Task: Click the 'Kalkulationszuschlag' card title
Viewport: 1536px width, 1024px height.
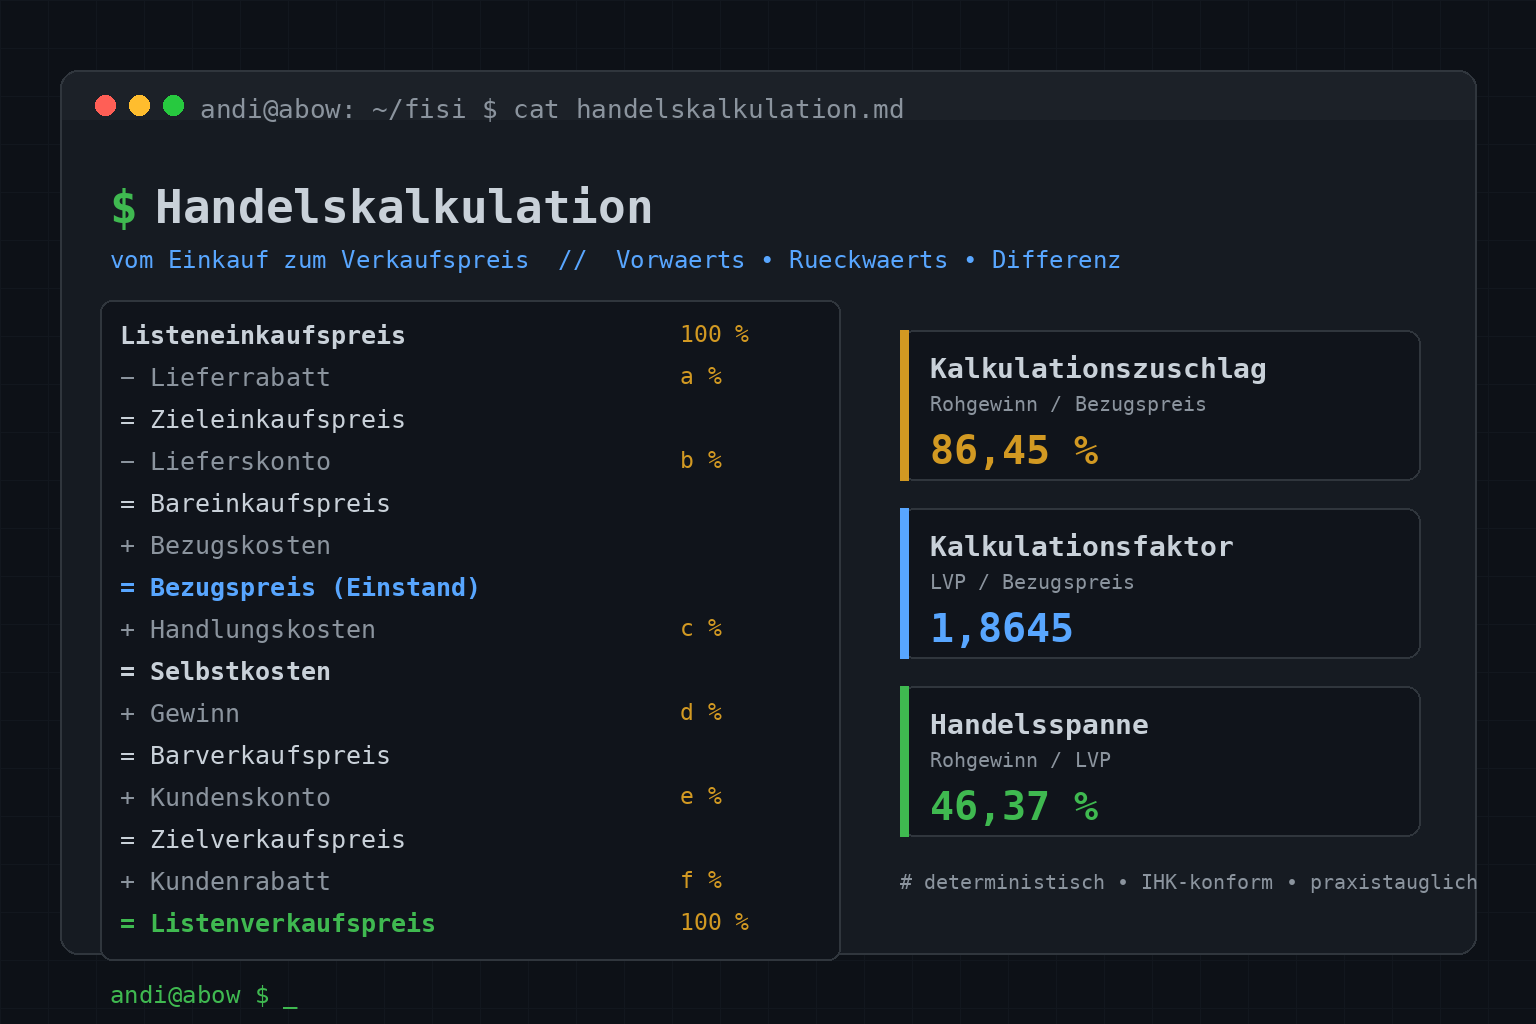Action: 1098,369
